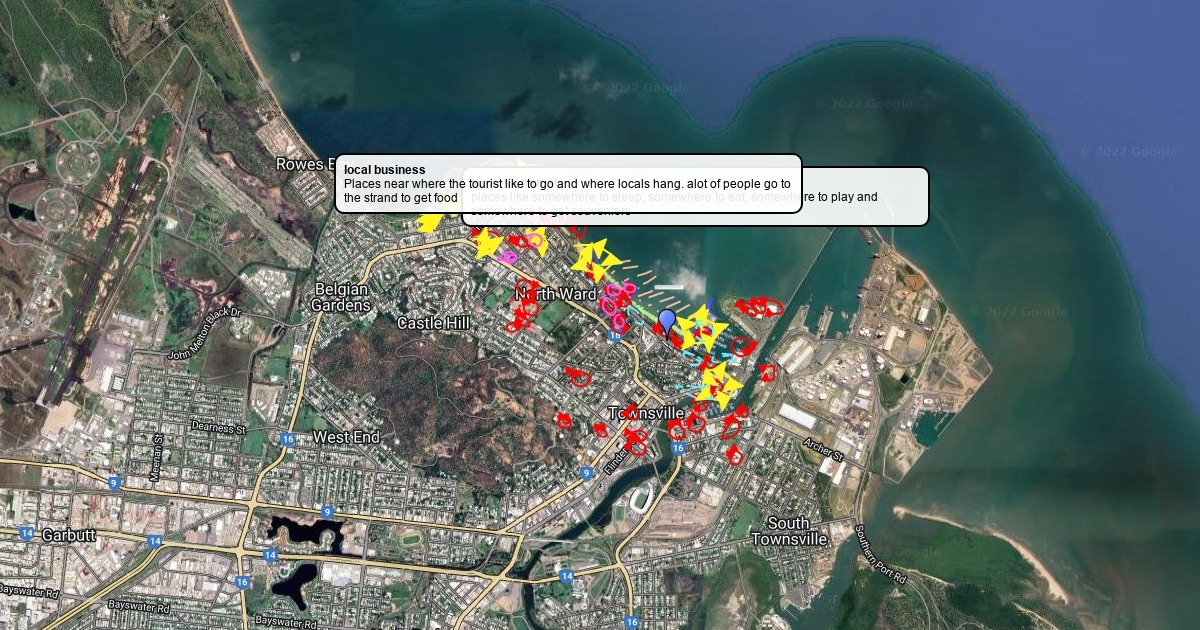Select the 'local business' info popup title

[385, 170]
